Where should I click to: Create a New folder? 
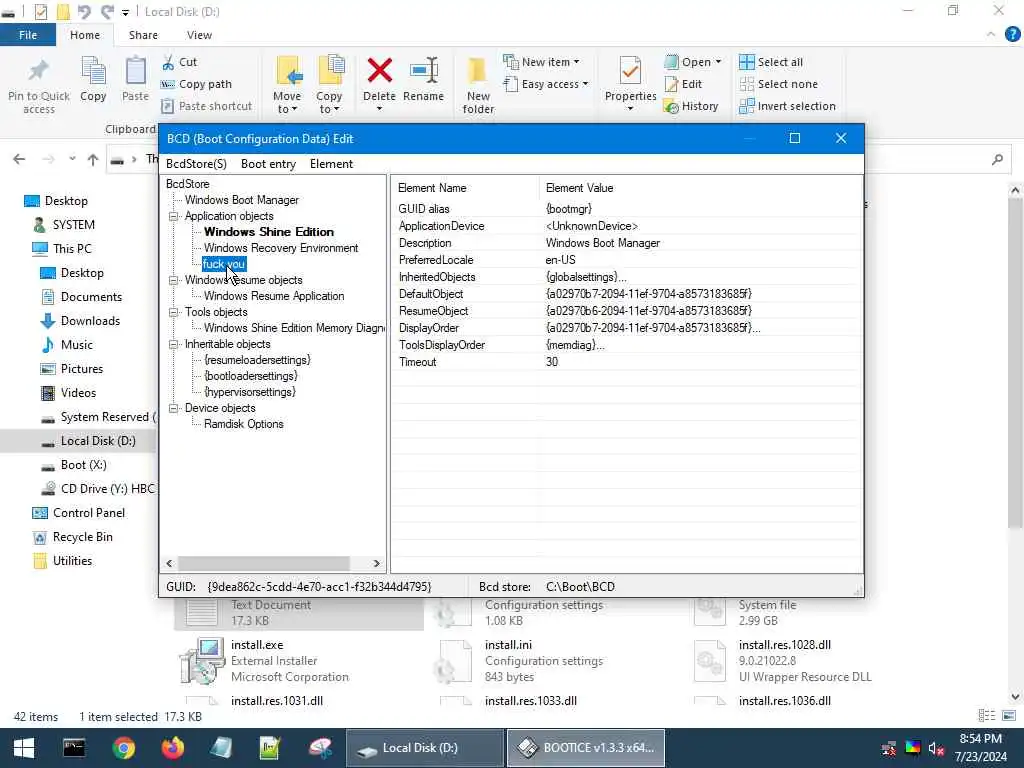(478, 85)
